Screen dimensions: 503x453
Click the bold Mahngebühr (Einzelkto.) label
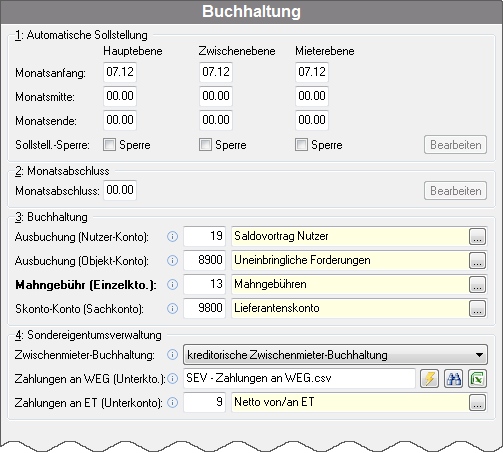point(86,285)
